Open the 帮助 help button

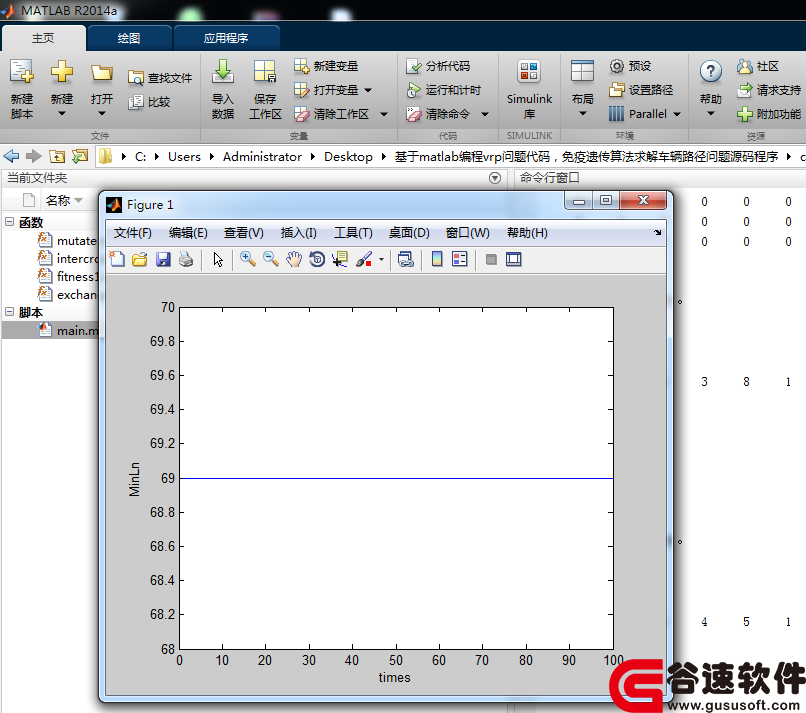pos(711,88)
